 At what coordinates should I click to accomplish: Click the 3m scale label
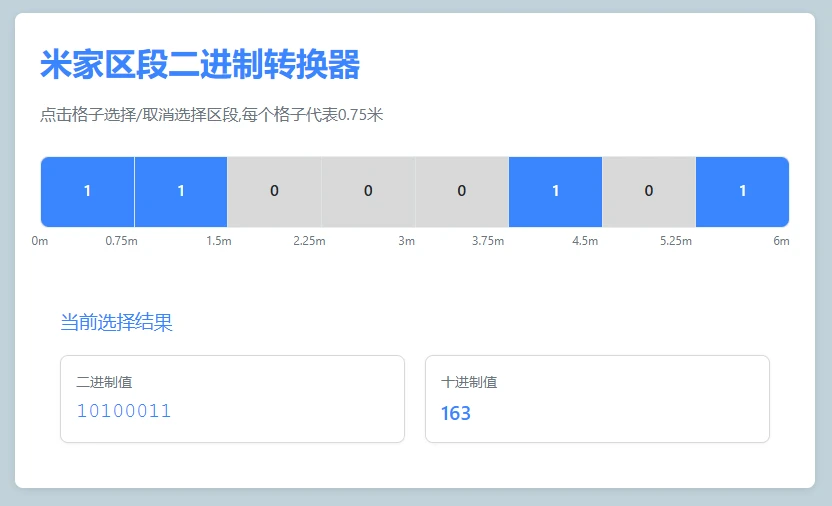407,241
